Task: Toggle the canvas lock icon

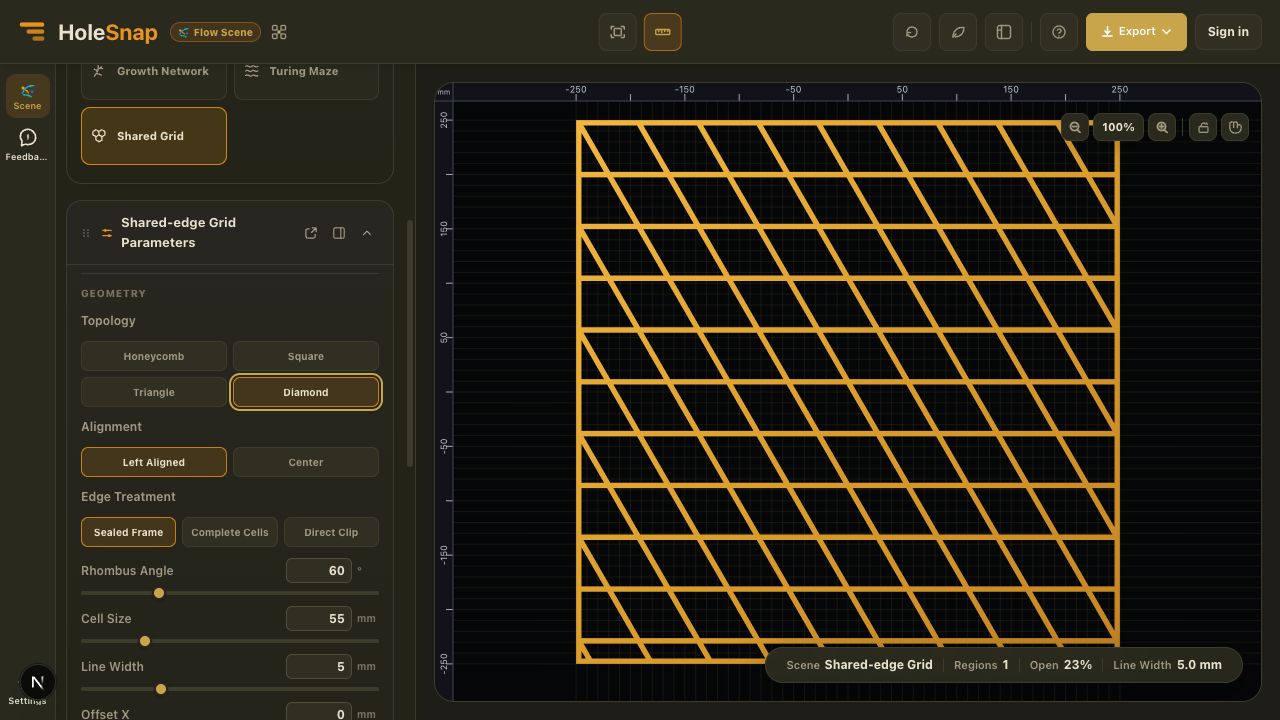Action: [x=1203, y=127]
